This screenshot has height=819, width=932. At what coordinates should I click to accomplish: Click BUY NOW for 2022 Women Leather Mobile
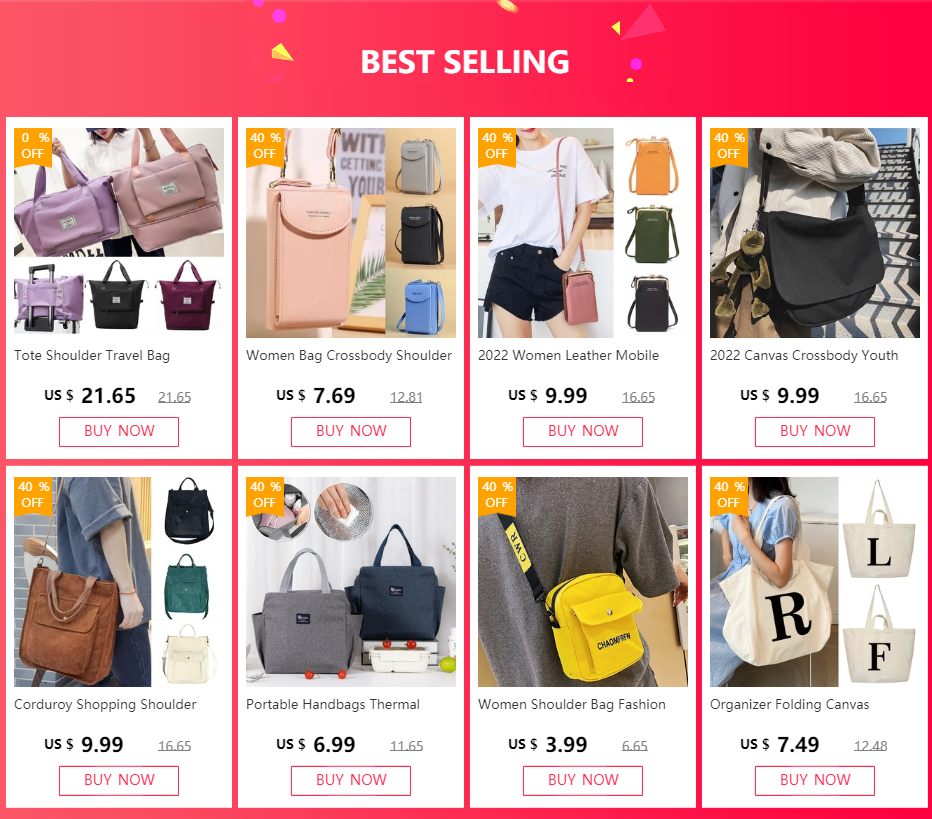click(582, 431)
